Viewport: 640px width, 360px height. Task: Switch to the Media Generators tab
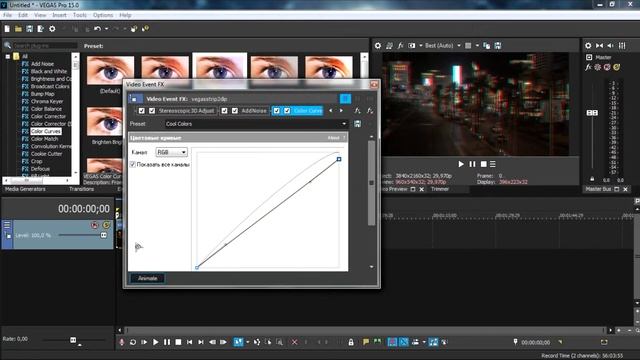25,189
